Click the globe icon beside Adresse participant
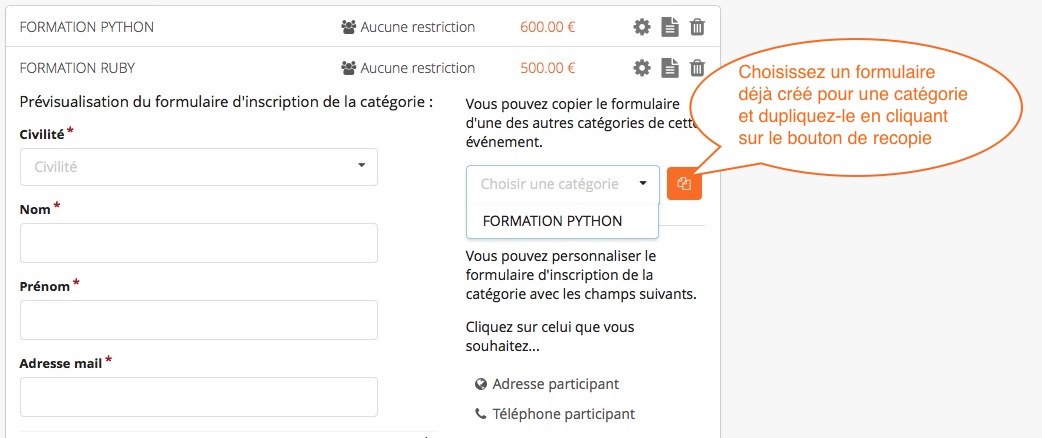 tap(481, 384)
